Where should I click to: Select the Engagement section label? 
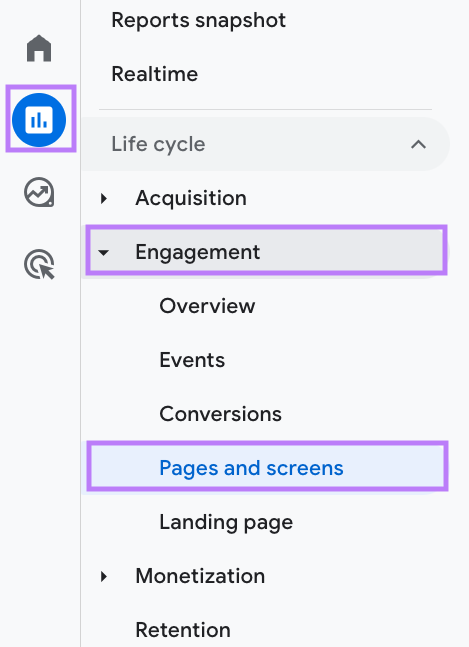click(198, 252)
